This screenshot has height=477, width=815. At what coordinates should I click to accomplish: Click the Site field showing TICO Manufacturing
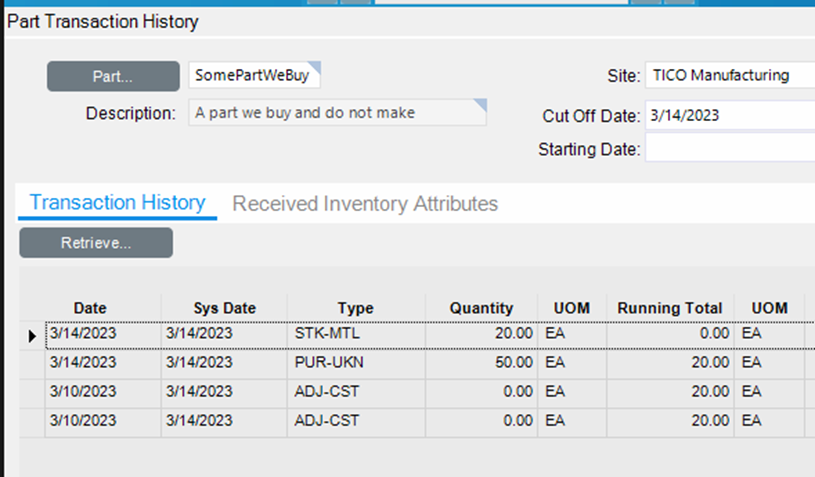[730, 76]
